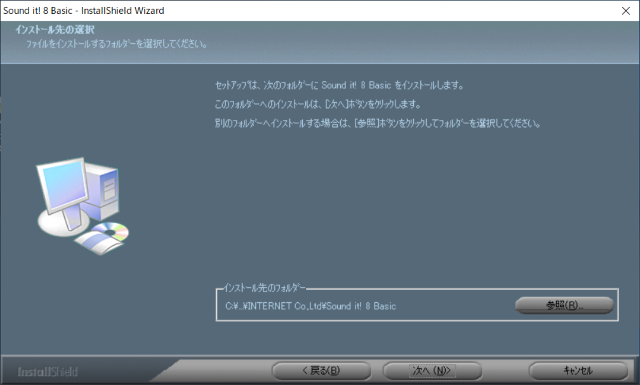Click the subheading about selecting install folder
Viewport: 640px width, 385px height.
pyautogui.click(x=116, y=44)
